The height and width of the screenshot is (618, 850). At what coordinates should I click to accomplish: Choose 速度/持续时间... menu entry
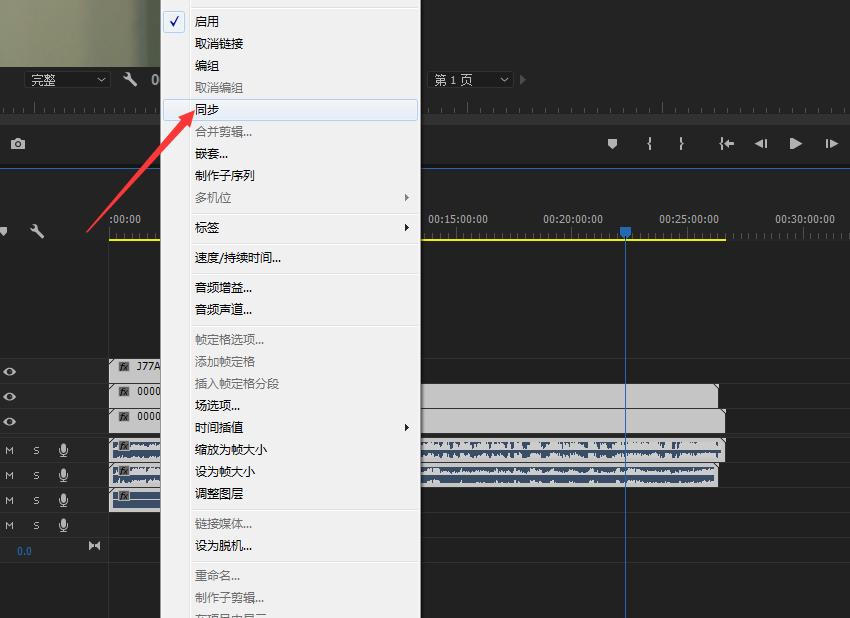(x=238, y=258)
